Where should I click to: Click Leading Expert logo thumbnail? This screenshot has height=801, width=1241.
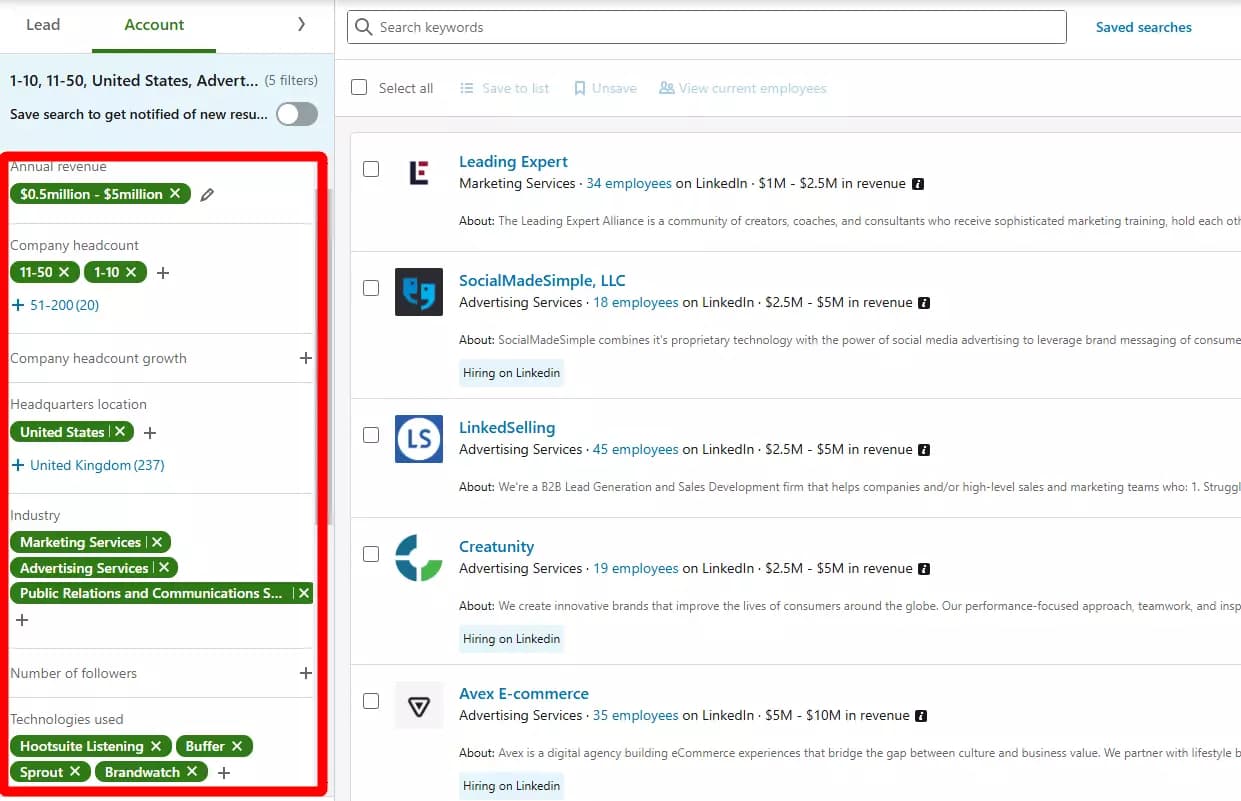coord(419,173)
